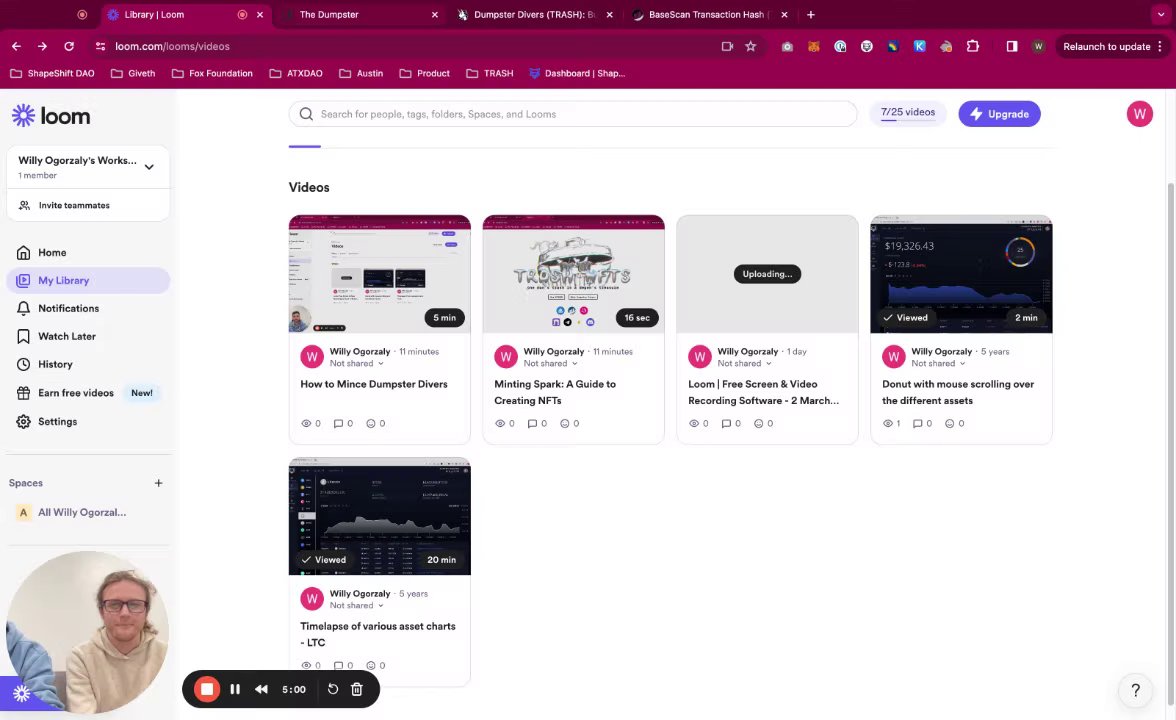The image size is (1176, 720).
Task: Go back in browser
Action: pyautogui.click(x=16, y=46)
